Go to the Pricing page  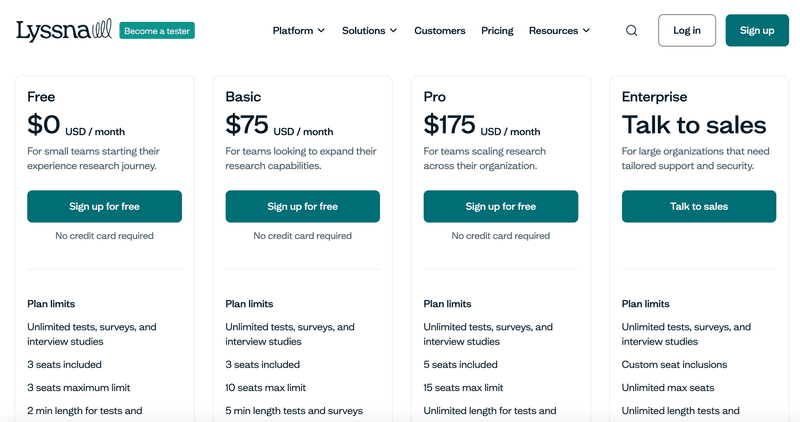pyautogui.click(x=497, y=30)
